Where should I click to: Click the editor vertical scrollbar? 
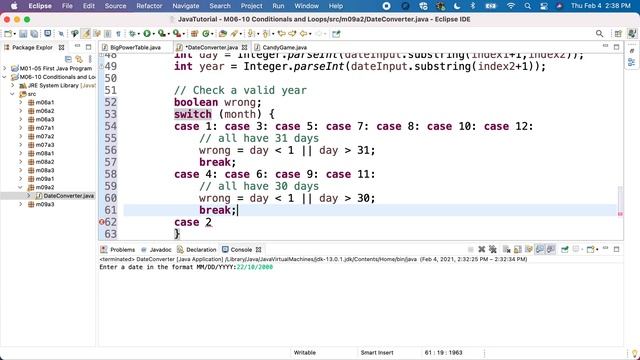coord(620,199)
